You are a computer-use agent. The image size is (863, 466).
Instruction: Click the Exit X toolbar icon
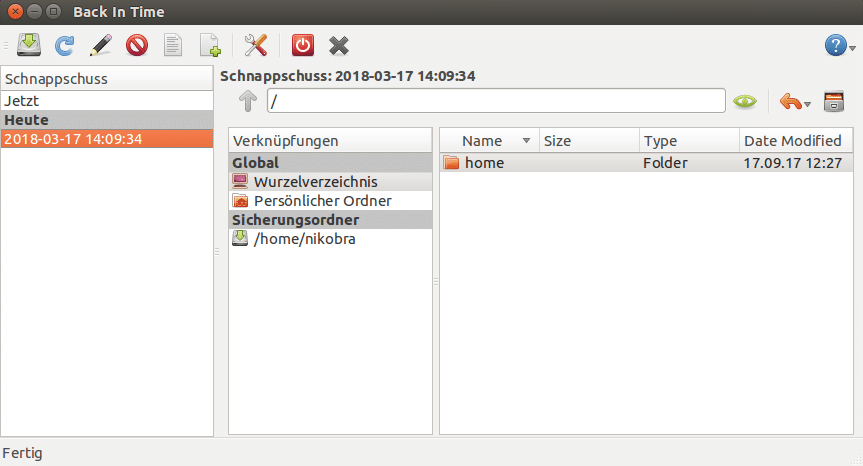(x=338, y=46)
